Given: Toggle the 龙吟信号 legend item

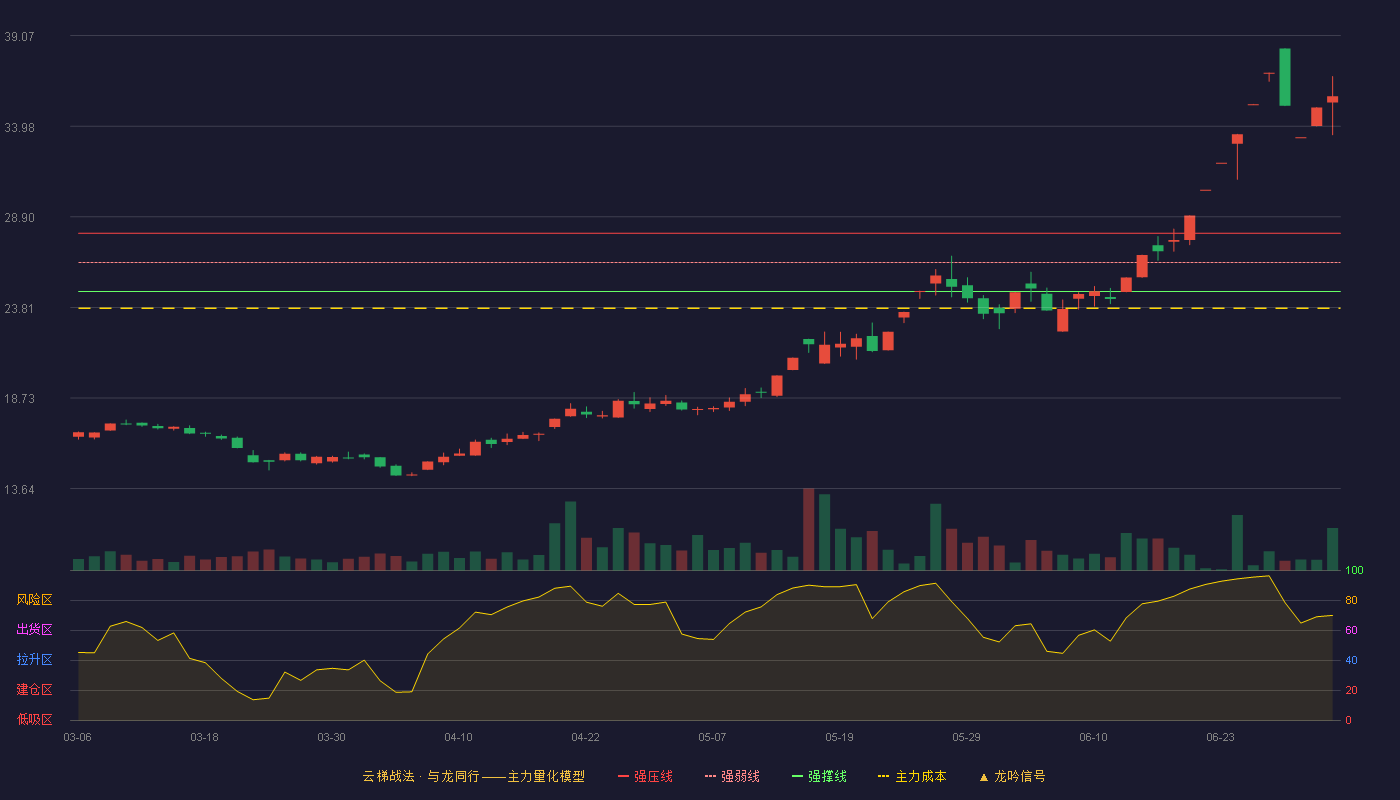Looking at the screenshot, I should click(x=1012, y=776).
